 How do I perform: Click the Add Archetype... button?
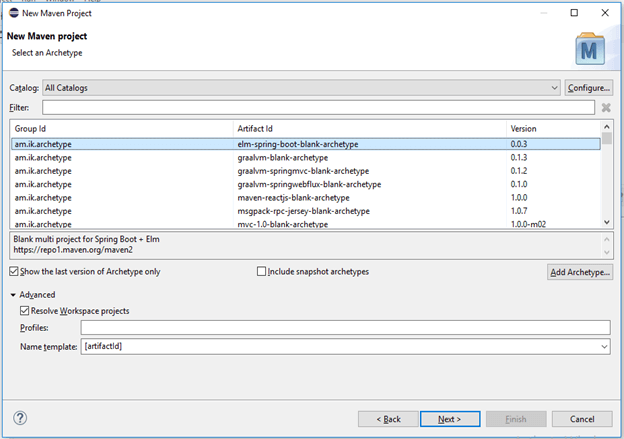click(580, 272)
